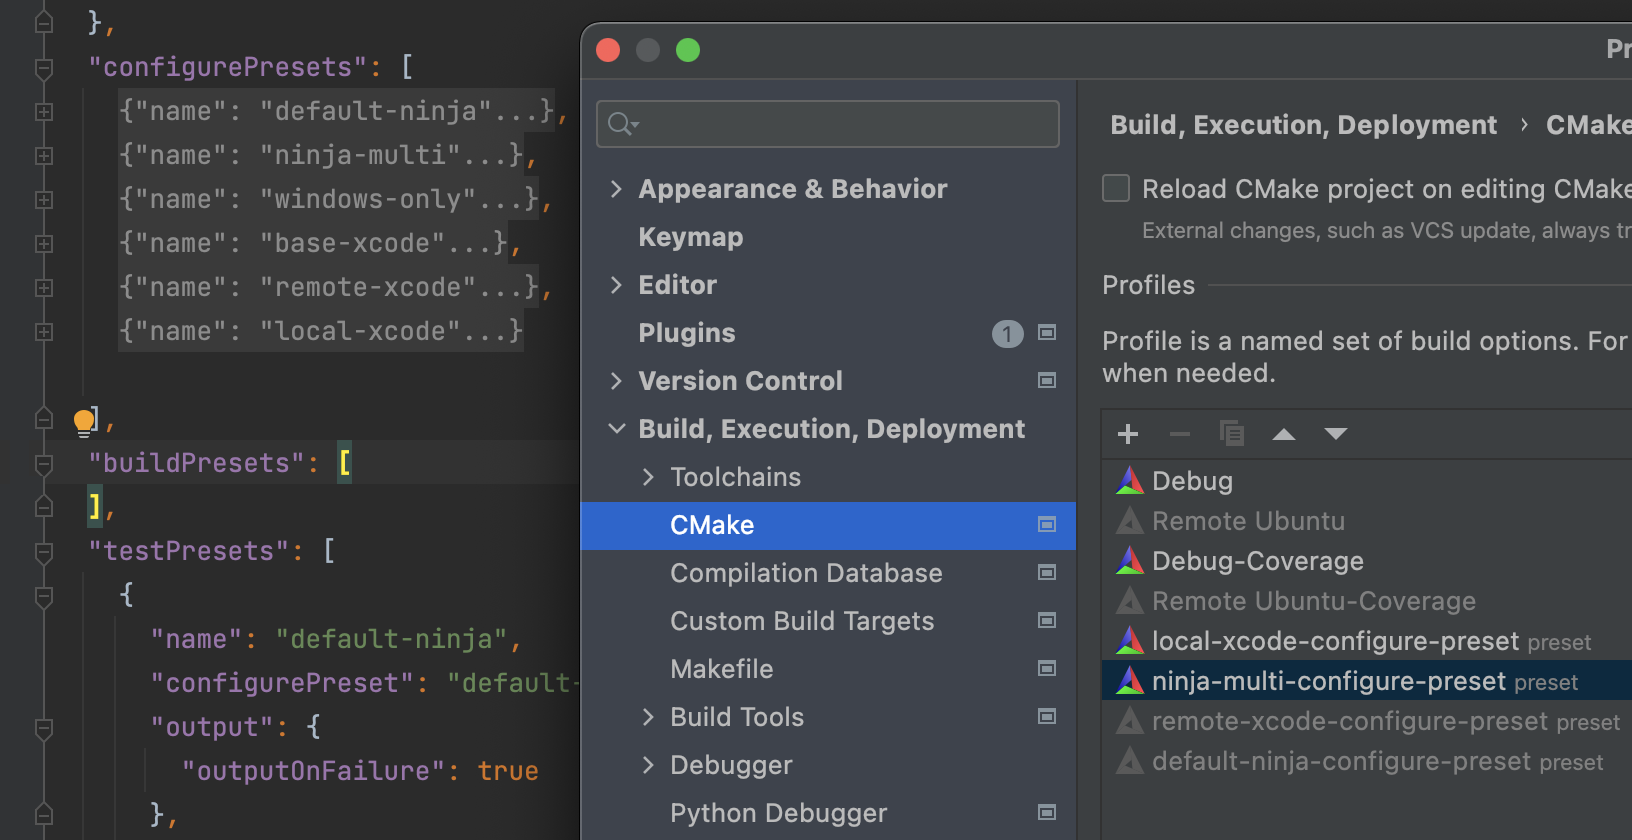This screenshot has width=1632, height=840.
Task: Click the yellow lightbulb intention icon in editor
Action: tap(84, 422)
